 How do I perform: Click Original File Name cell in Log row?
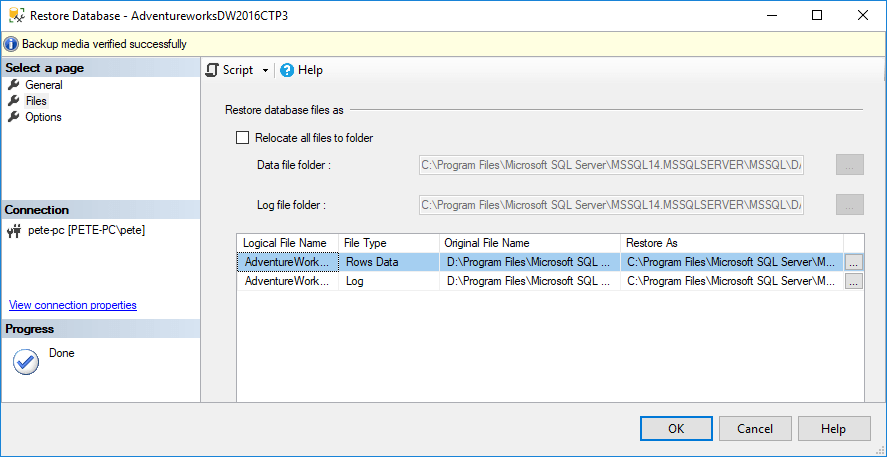point(529,281)
